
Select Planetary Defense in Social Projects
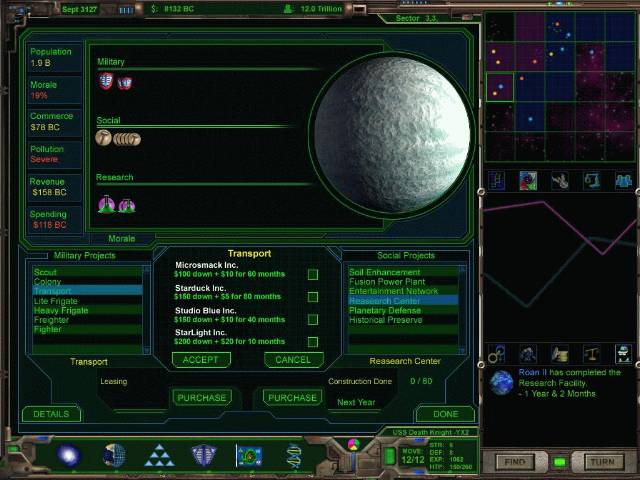pyautogui.click(x=403, y=311)
